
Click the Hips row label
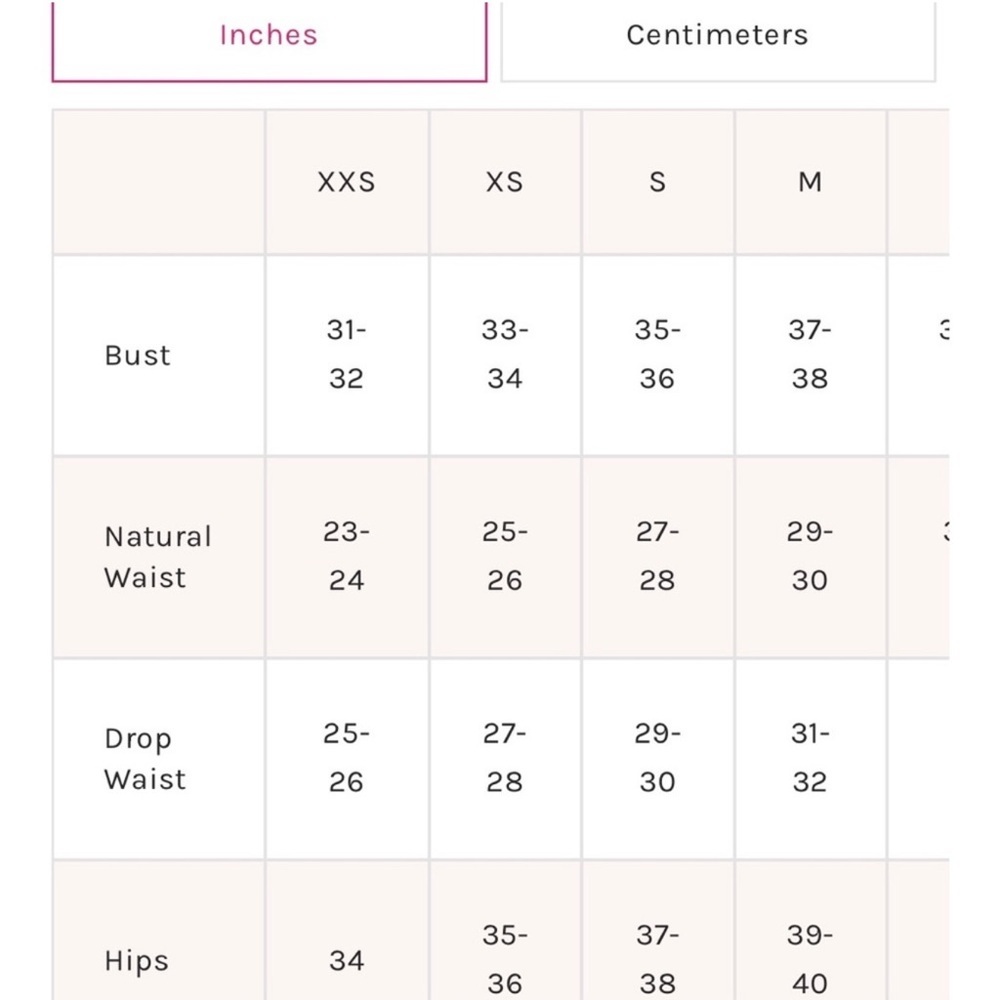pos(136,960)
